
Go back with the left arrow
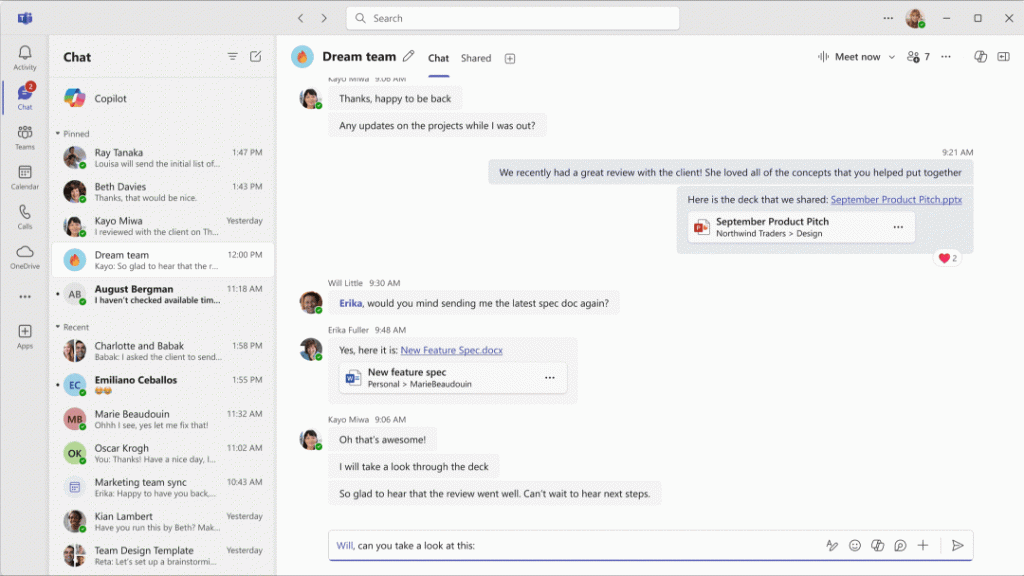(x=300, y=18)
